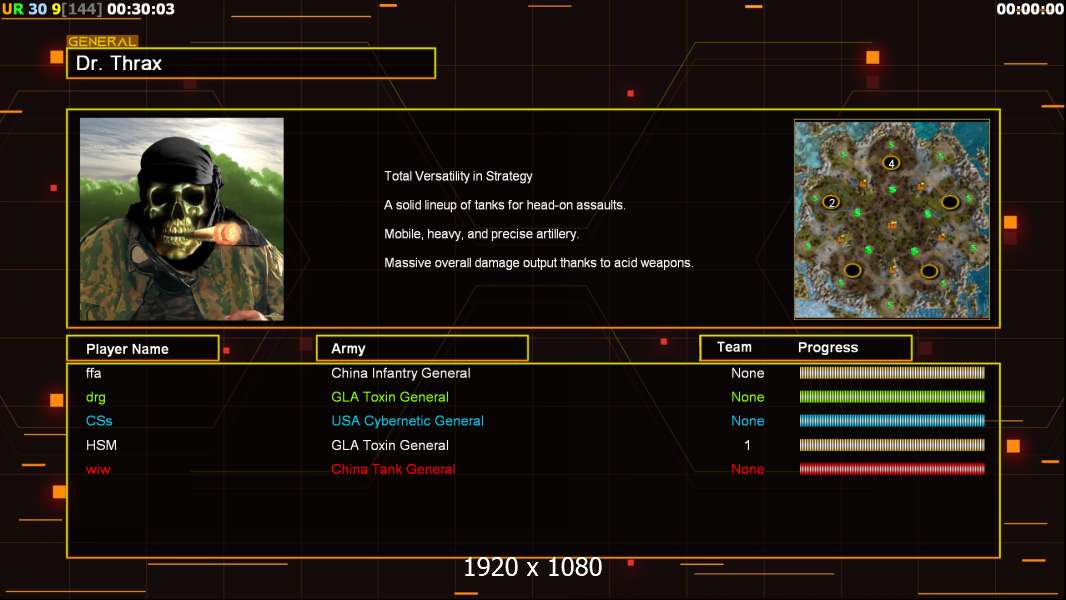
Task: Click China Infantry General army entry
Action: pyautogui.click(x=400, y=373)
